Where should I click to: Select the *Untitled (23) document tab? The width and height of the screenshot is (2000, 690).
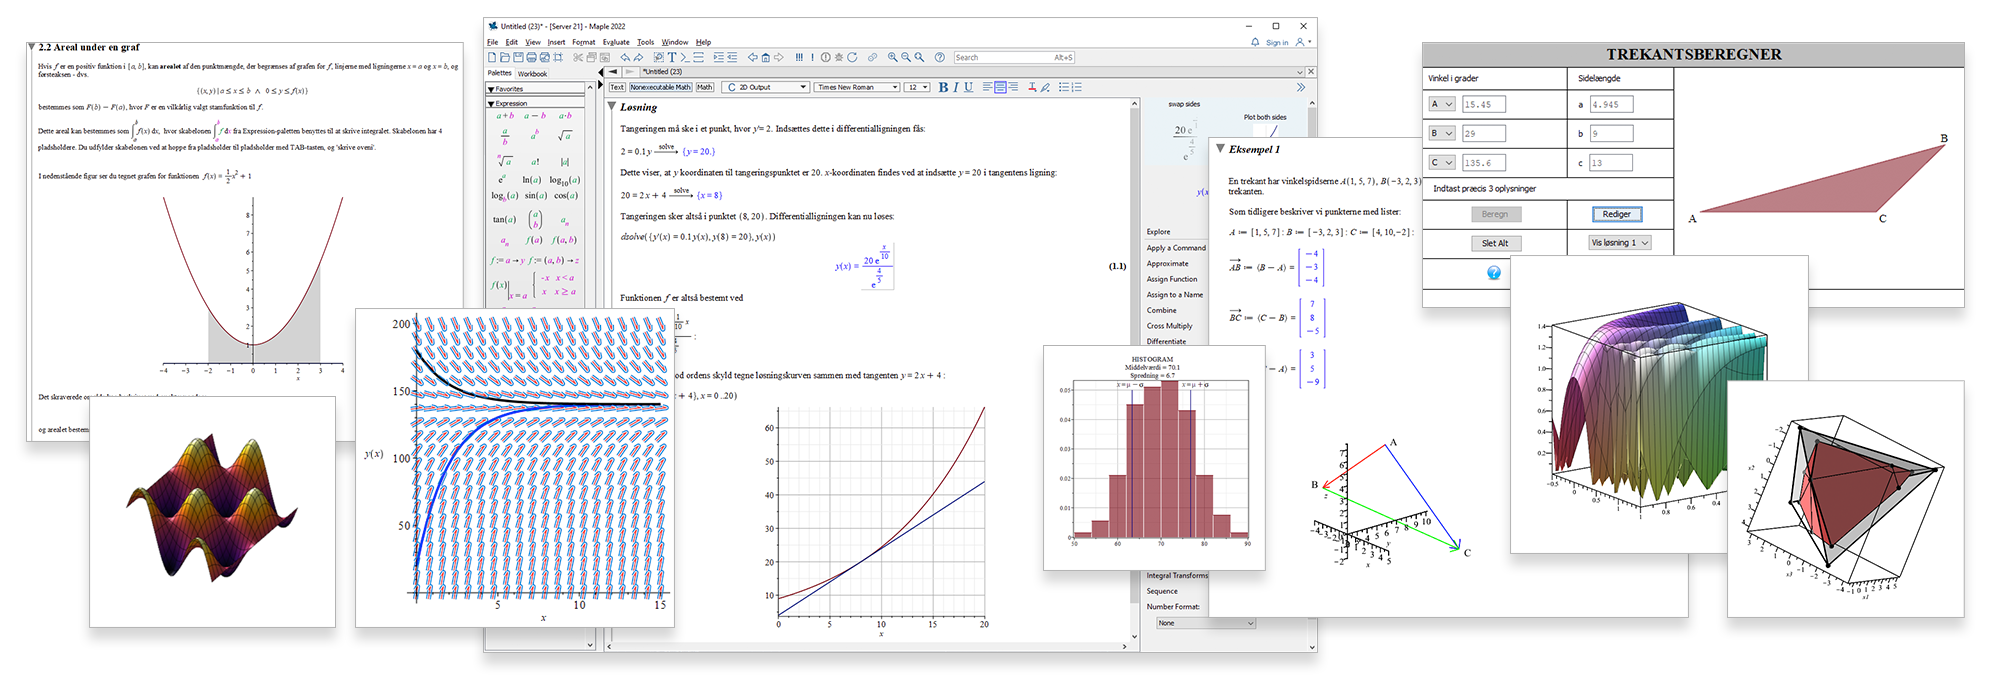click(x=662, y=72)
